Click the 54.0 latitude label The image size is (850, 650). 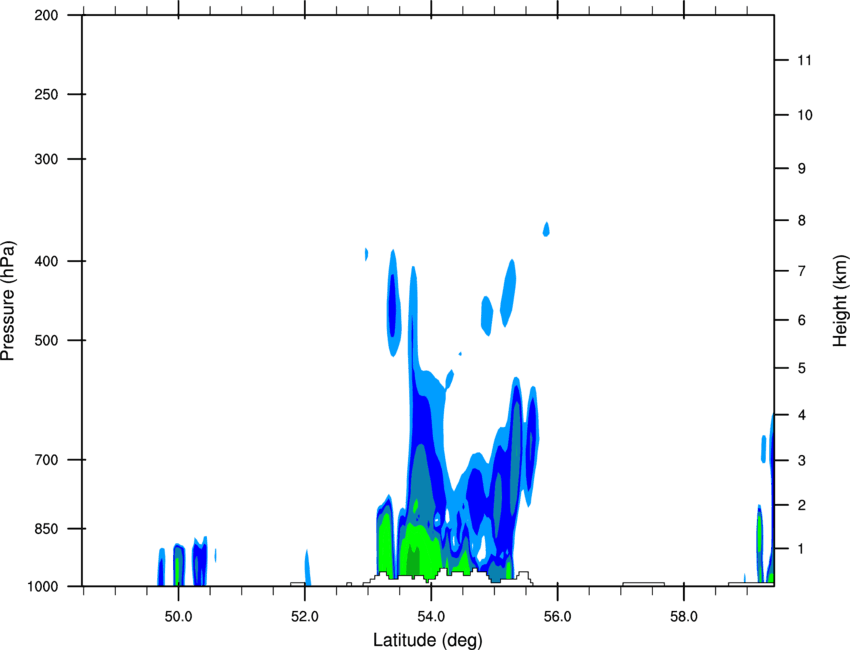(431, 617)
